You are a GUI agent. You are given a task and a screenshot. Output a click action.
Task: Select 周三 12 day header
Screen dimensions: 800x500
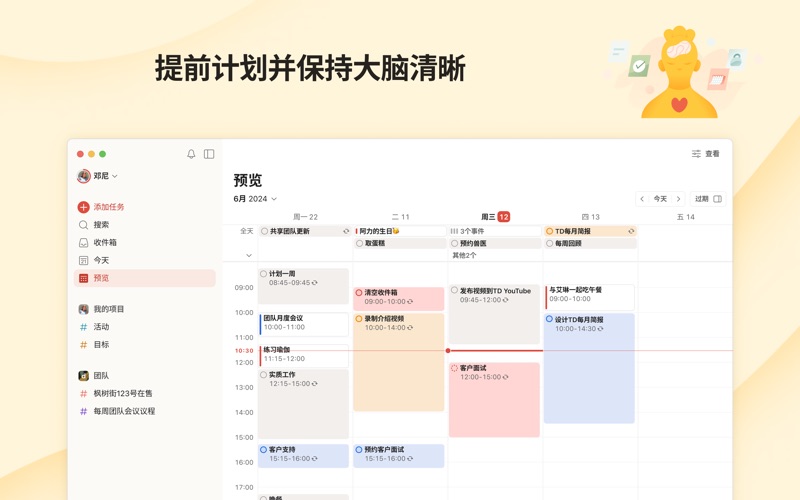(x=495, y=217)
